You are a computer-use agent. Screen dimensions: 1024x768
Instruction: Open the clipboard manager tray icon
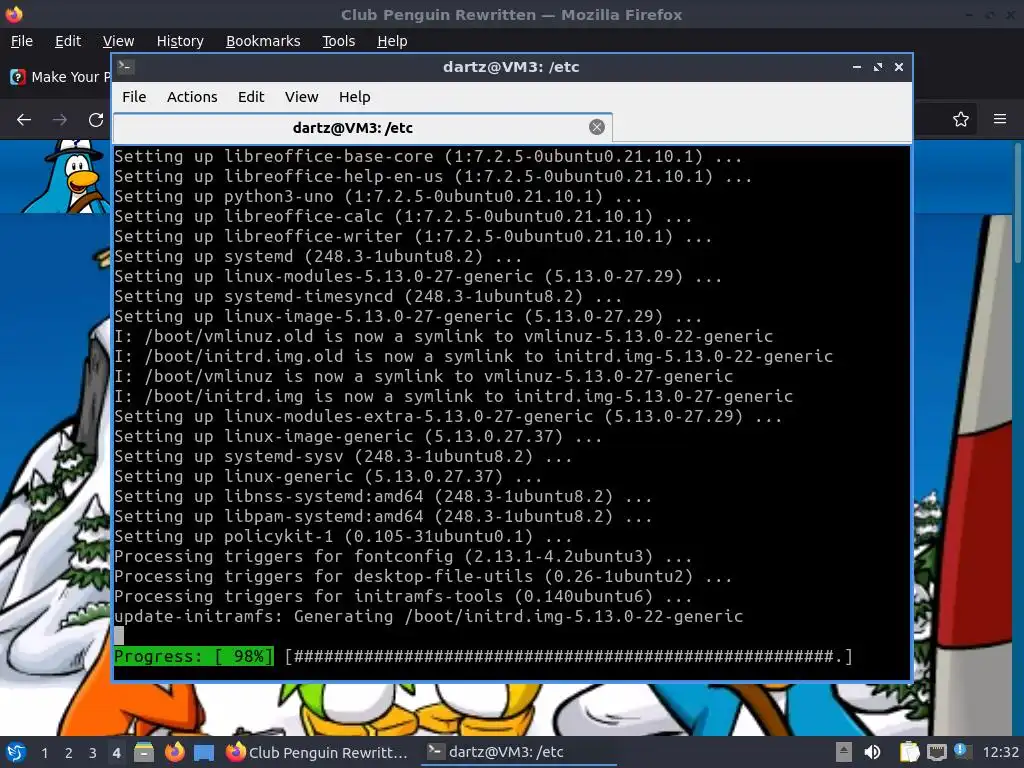tap(909, 752)
